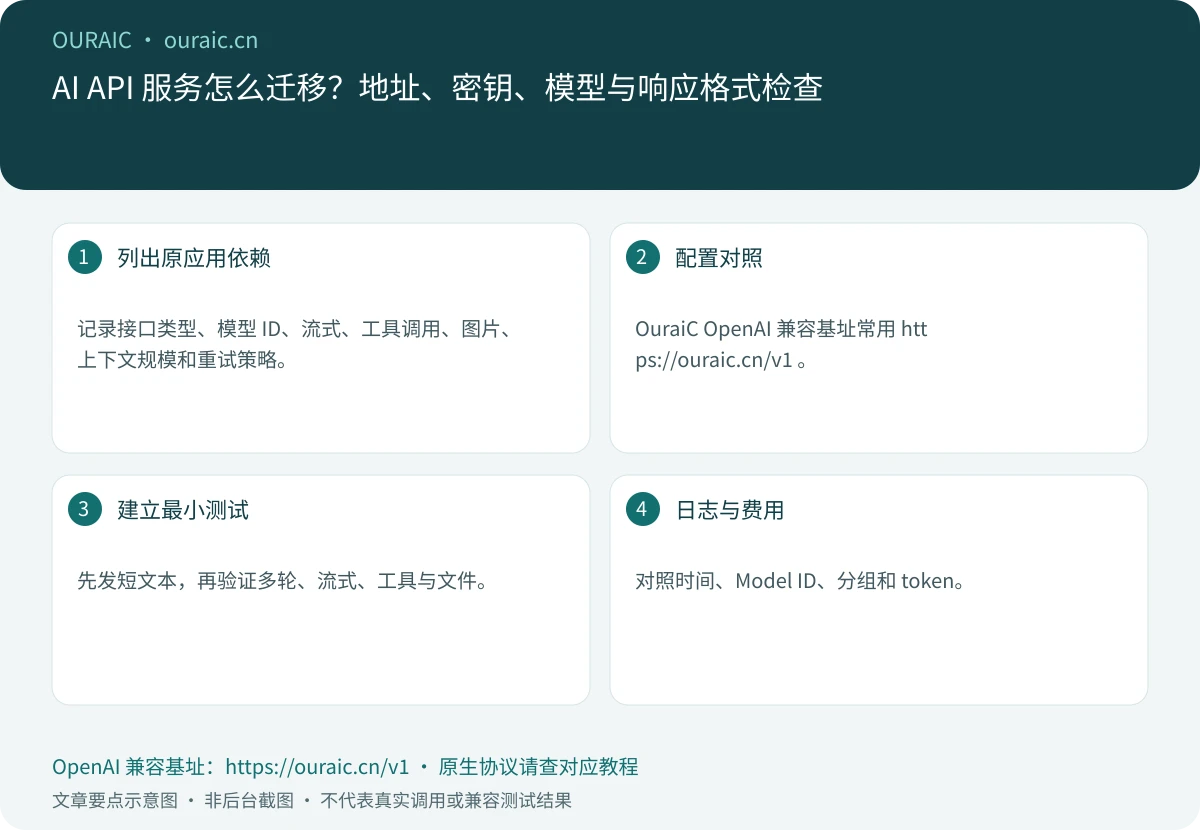The image size is (1200, 830).
Task: Click the OURAIC · ouraic.cn header text
Action: pos(155,40)
